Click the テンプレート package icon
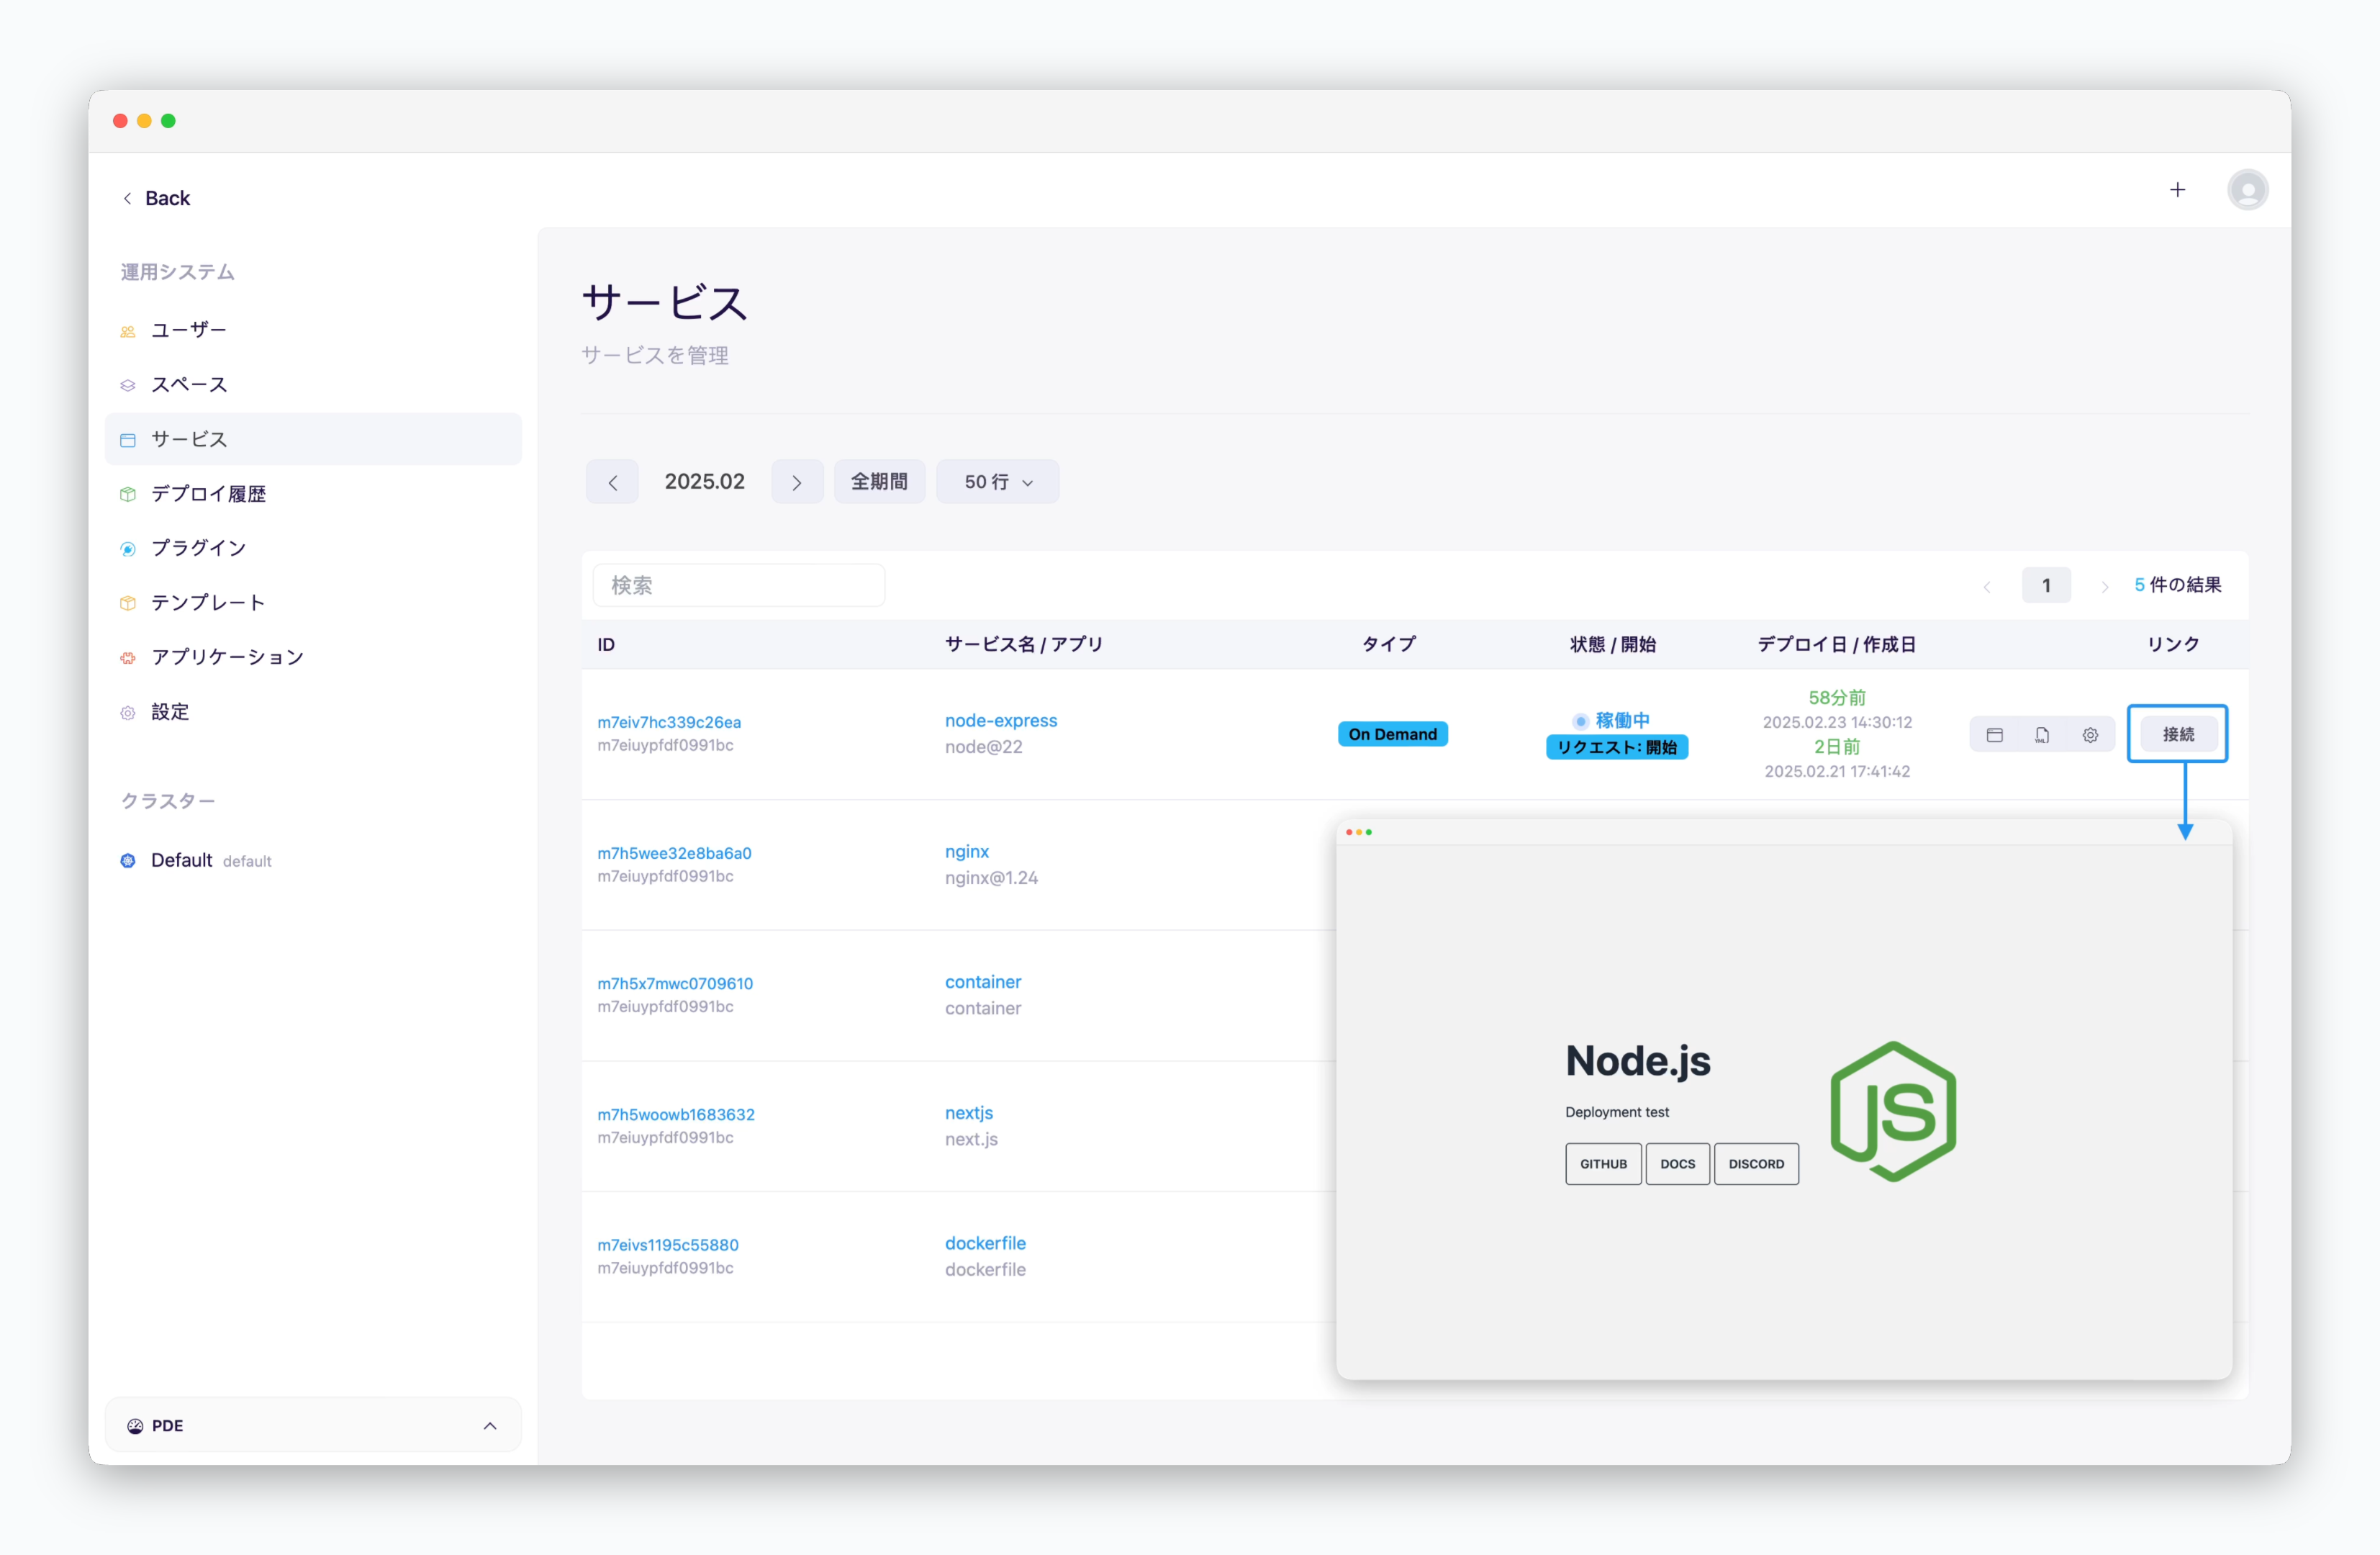Image resolution: width=2380 pixels, height=1555 pixels. click(x=128, y=604)
